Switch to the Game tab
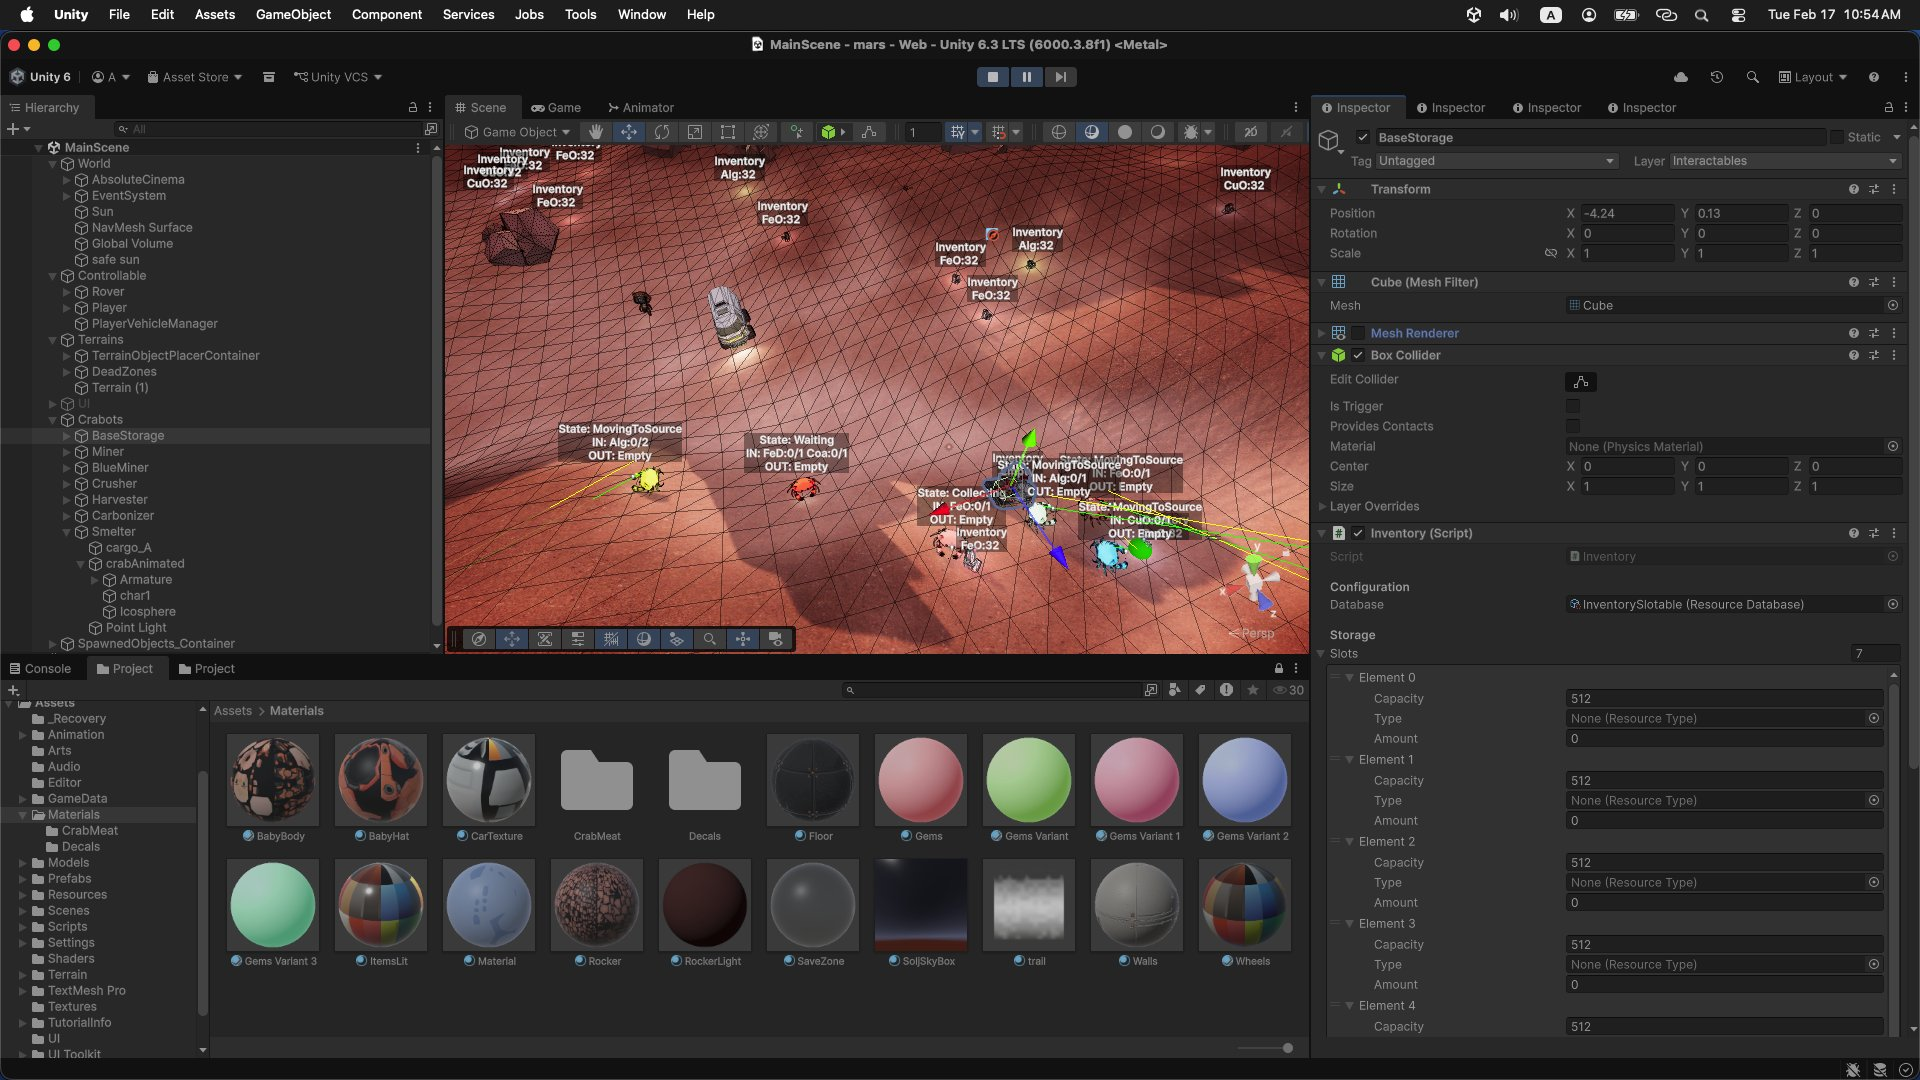The height and width of the screenshot is (1080, 1920). coord(556,107)
